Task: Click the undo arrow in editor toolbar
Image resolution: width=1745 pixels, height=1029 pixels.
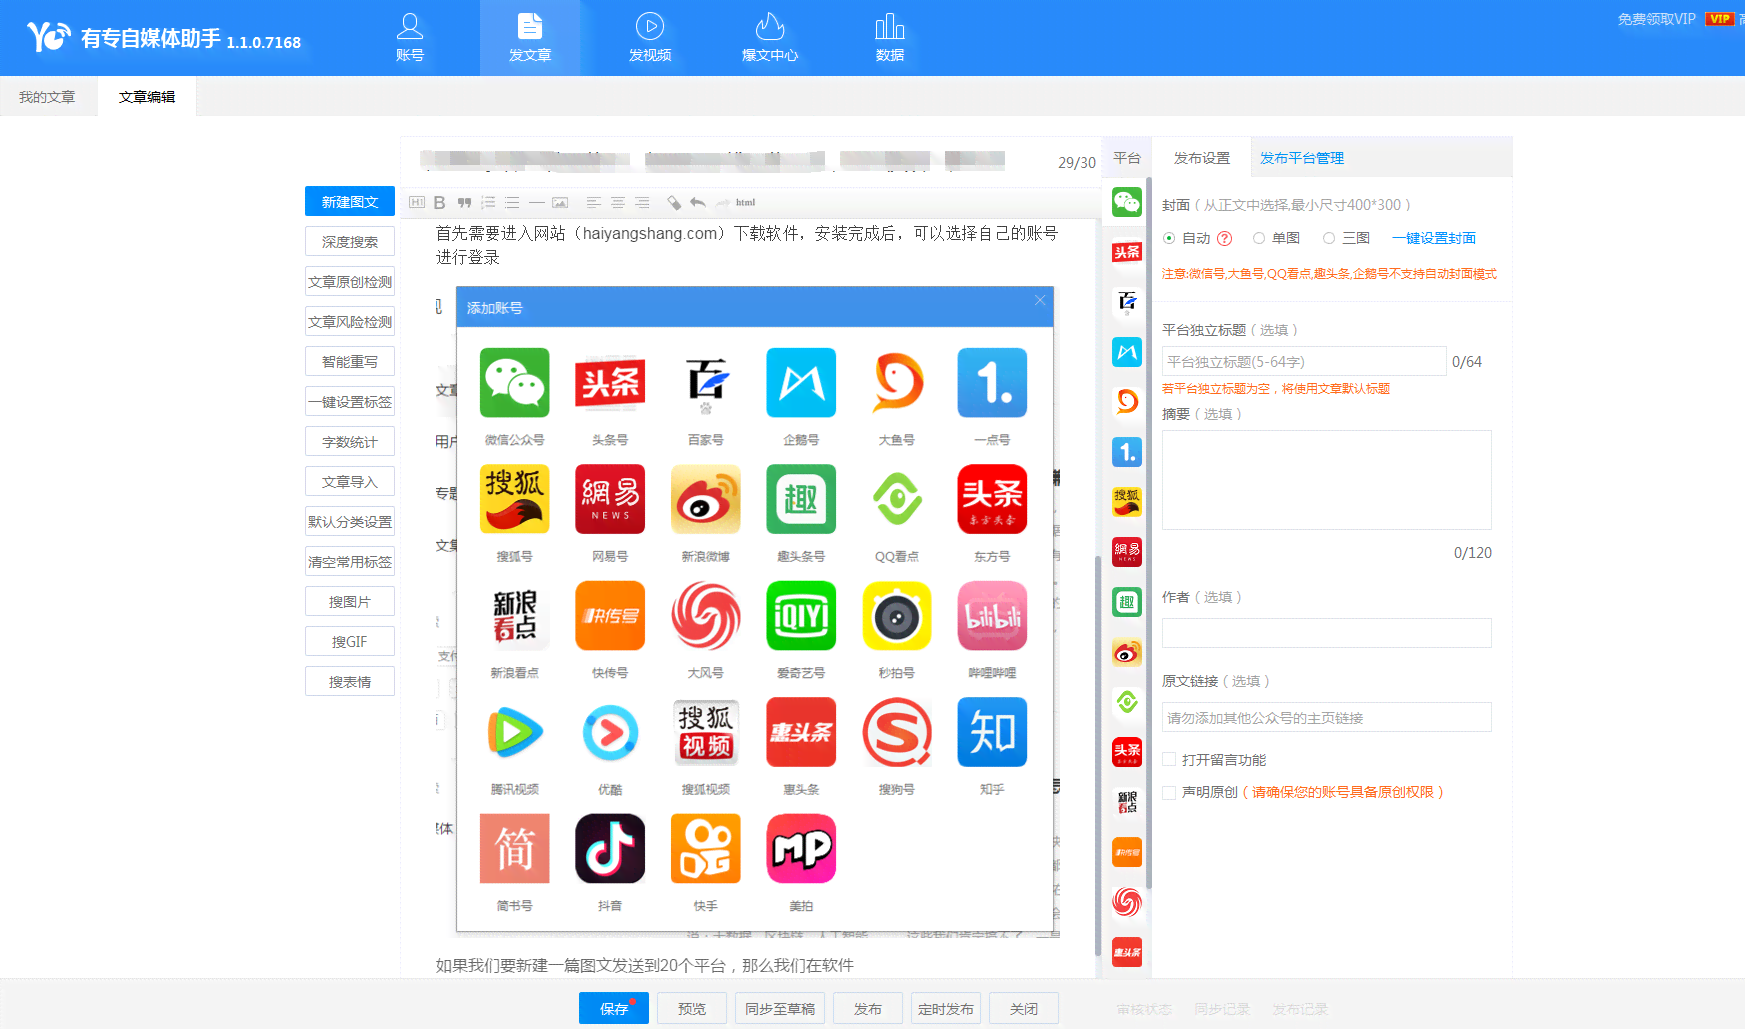Action: (698, 202)
